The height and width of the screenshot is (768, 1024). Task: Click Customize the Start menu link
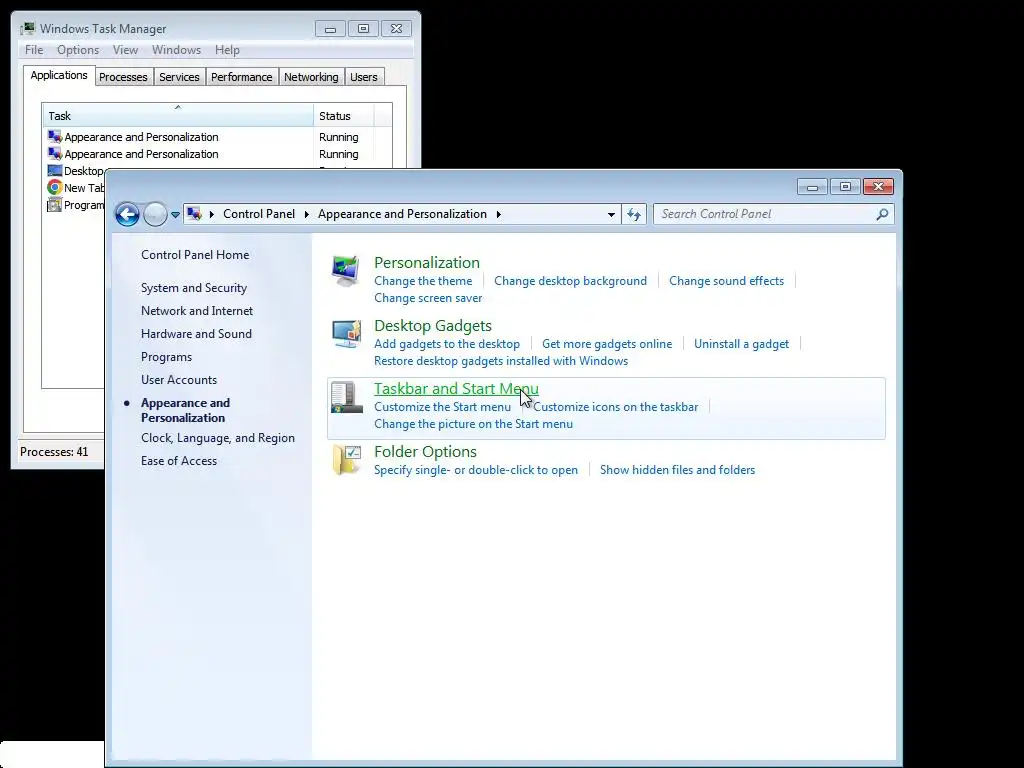443,407
